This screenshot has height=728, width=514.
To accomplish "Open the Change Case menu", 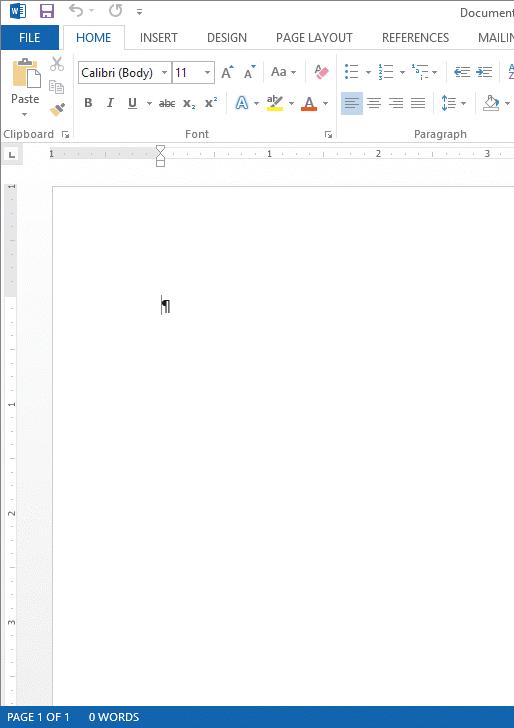I will click(x=283, y=72).
